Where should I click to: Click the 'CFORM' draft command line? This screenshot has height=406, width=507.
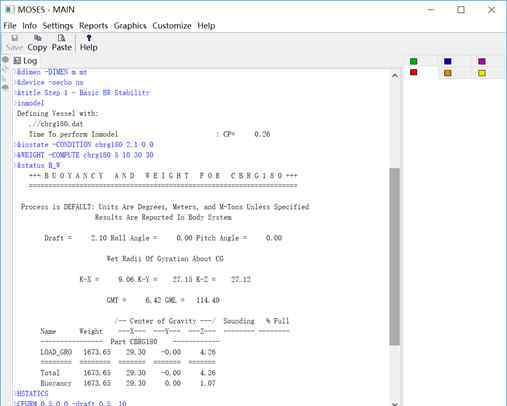coord(71,403)
